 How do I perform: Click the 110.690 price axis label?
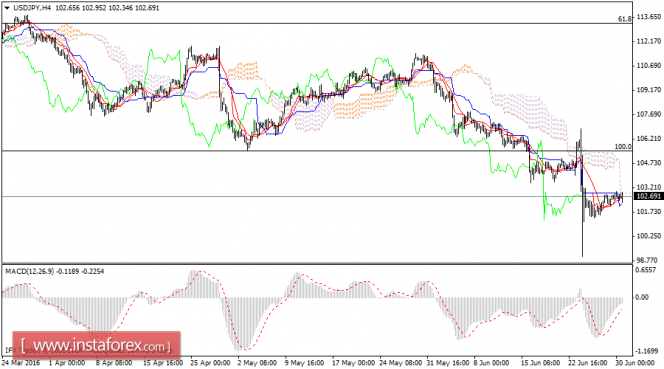coord(649,66)
